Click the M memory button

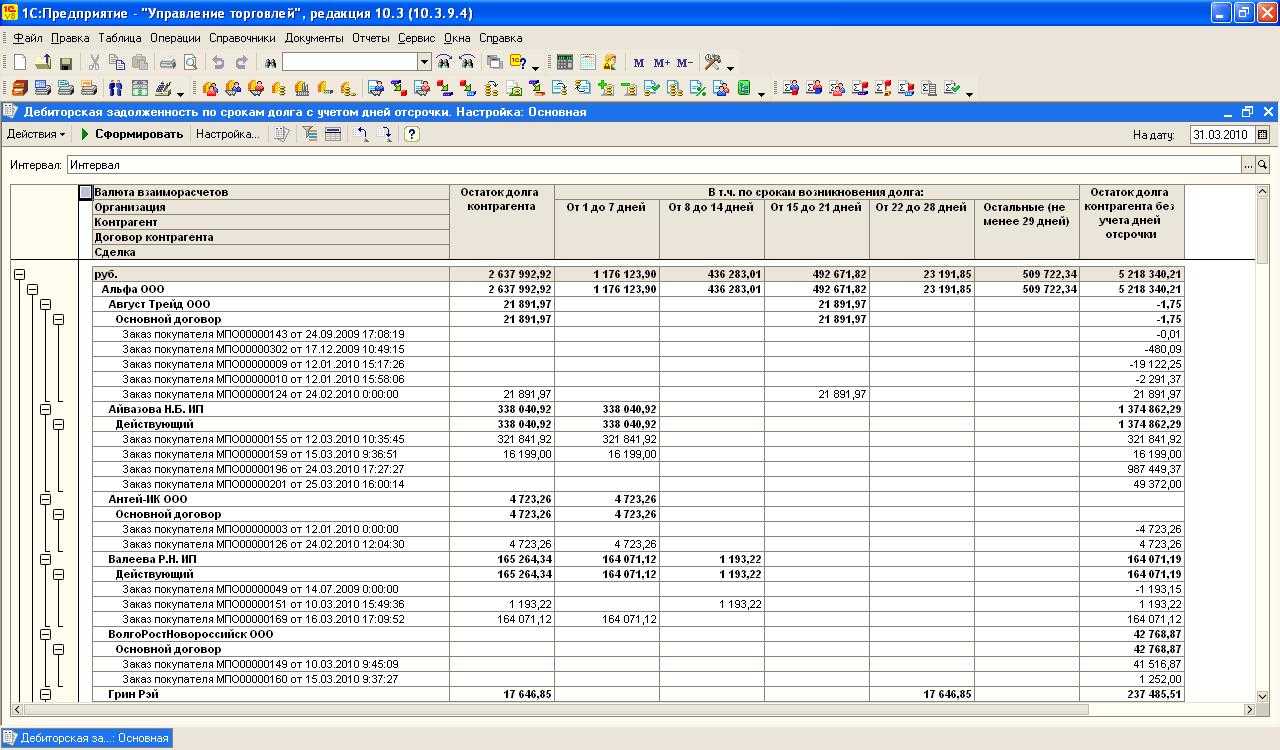point(639,62)
